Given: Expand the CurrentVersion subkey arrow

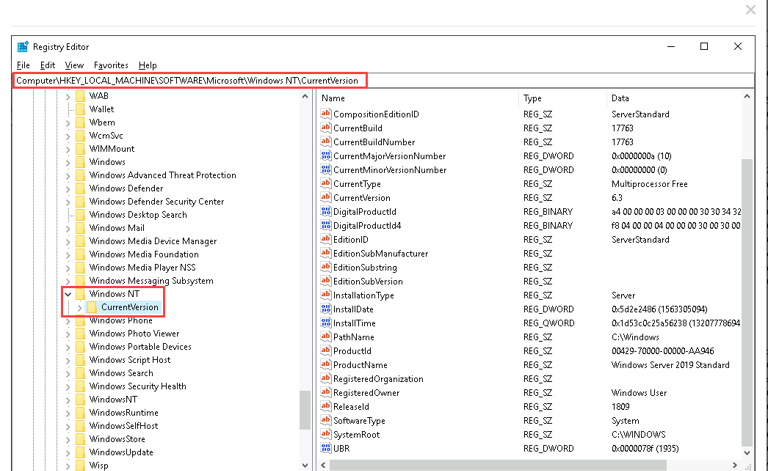Looking at the screenshot, I should (x=79, y=307).
